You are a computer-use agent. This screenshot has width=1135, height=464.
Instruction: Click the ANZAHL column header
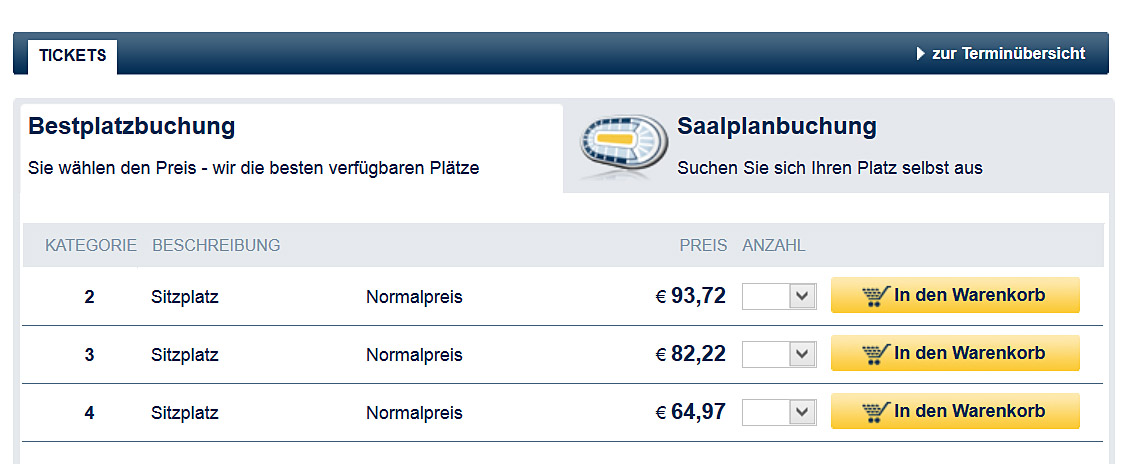tap(773, 246)
